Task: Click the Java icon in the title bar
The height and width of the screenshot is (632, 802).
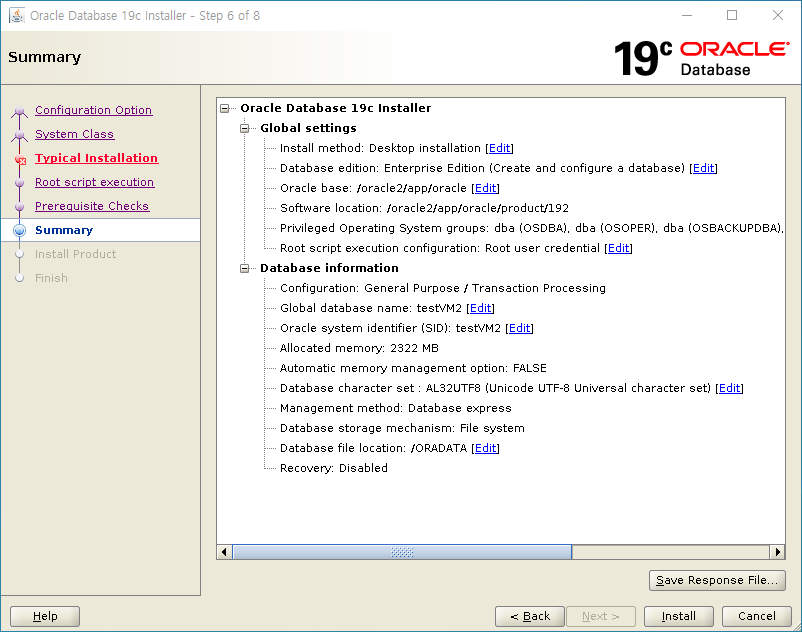Action: (16, 15)
